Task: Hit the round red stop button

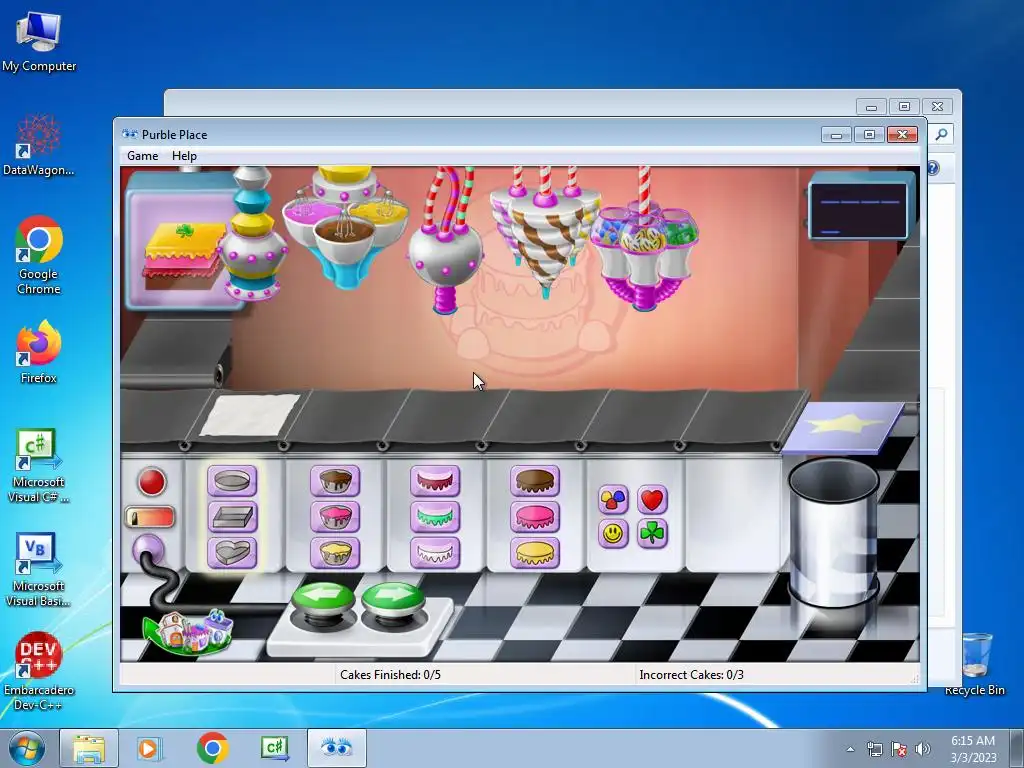Action: click(x=152, y=482)
